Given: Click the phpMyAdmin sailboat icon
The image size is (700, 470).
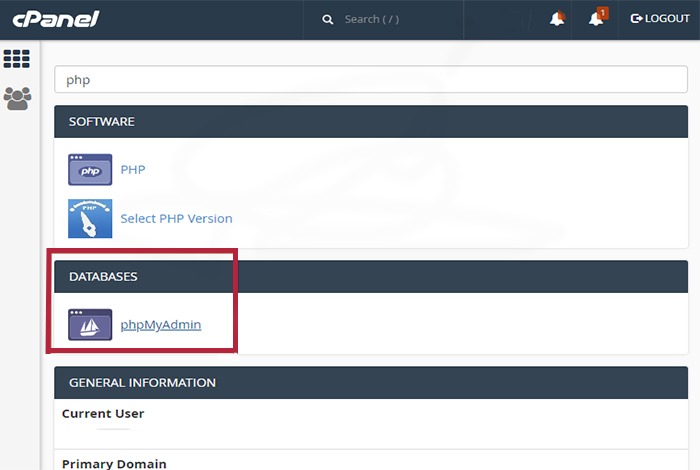Looking at the screenshot, I should [90, 324].
